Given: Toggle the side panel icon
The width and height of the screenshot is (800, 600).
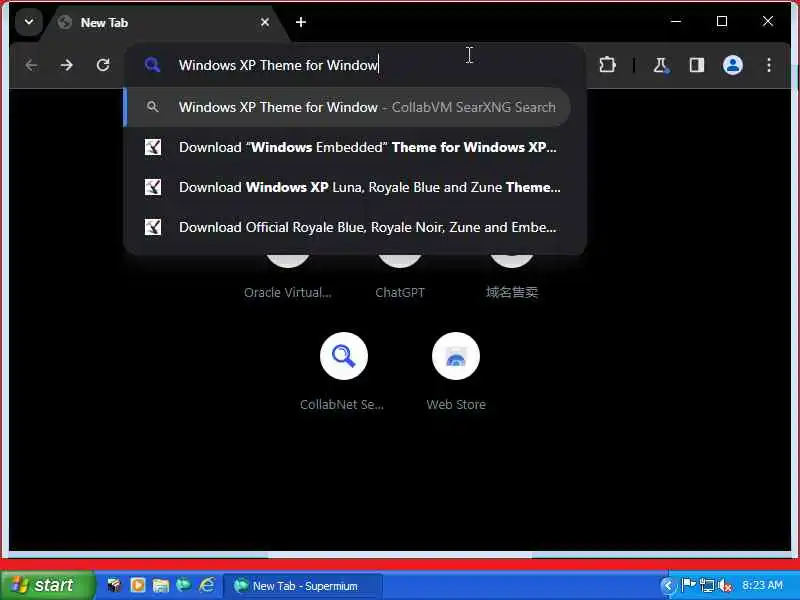Looking at the screenshot, I should [x=697, y=65].
